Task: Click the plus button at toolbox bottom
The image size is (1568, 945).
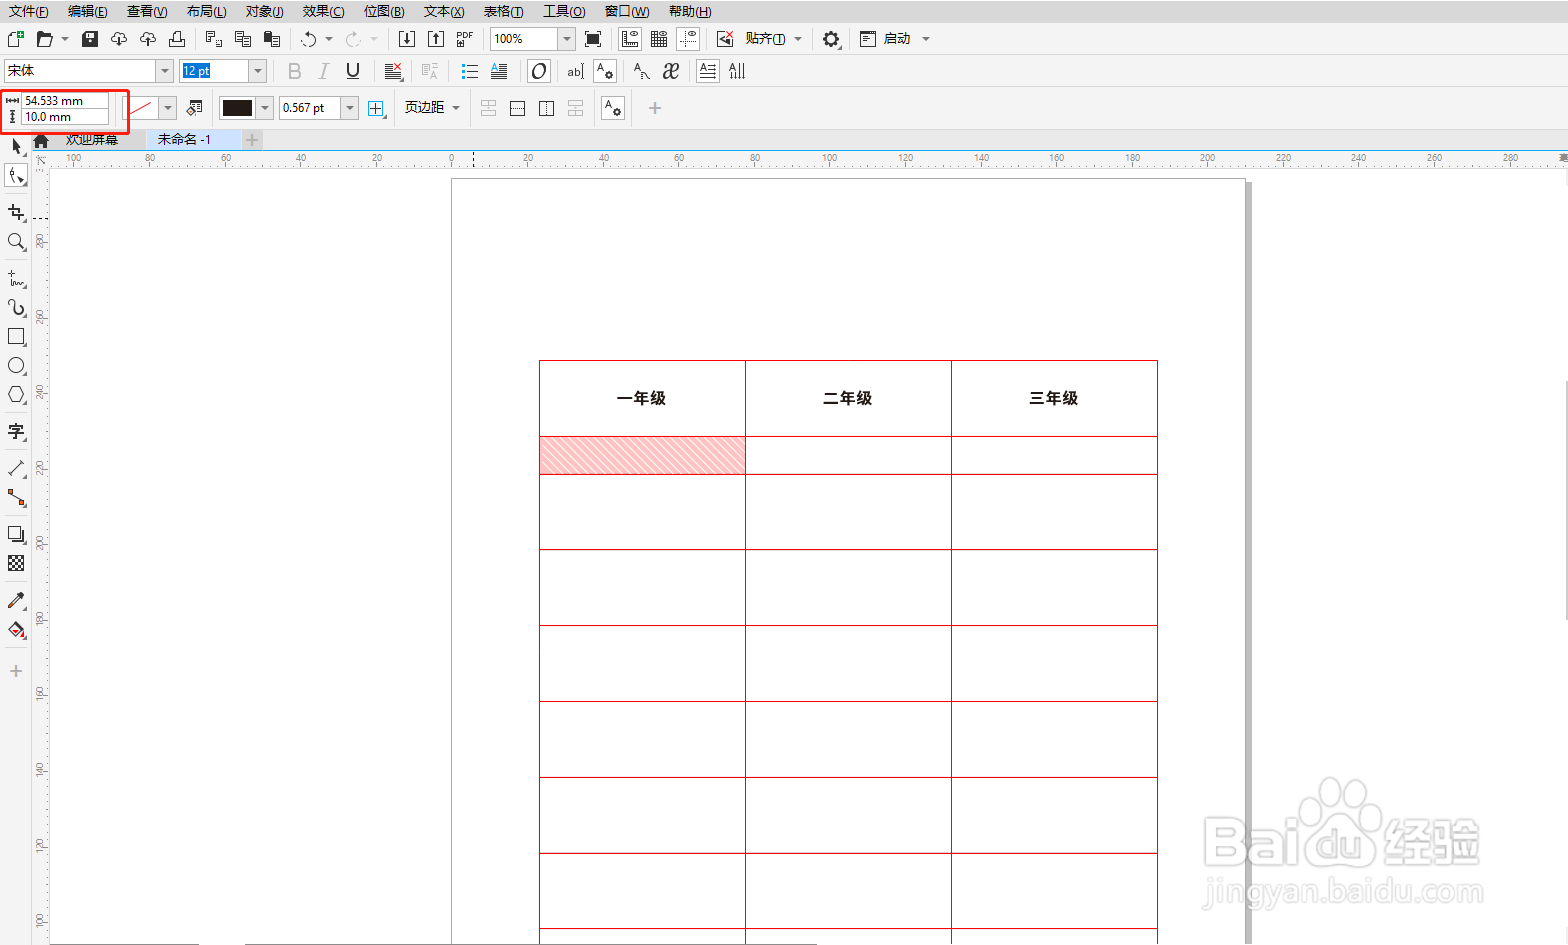Action: coord(16,671)
